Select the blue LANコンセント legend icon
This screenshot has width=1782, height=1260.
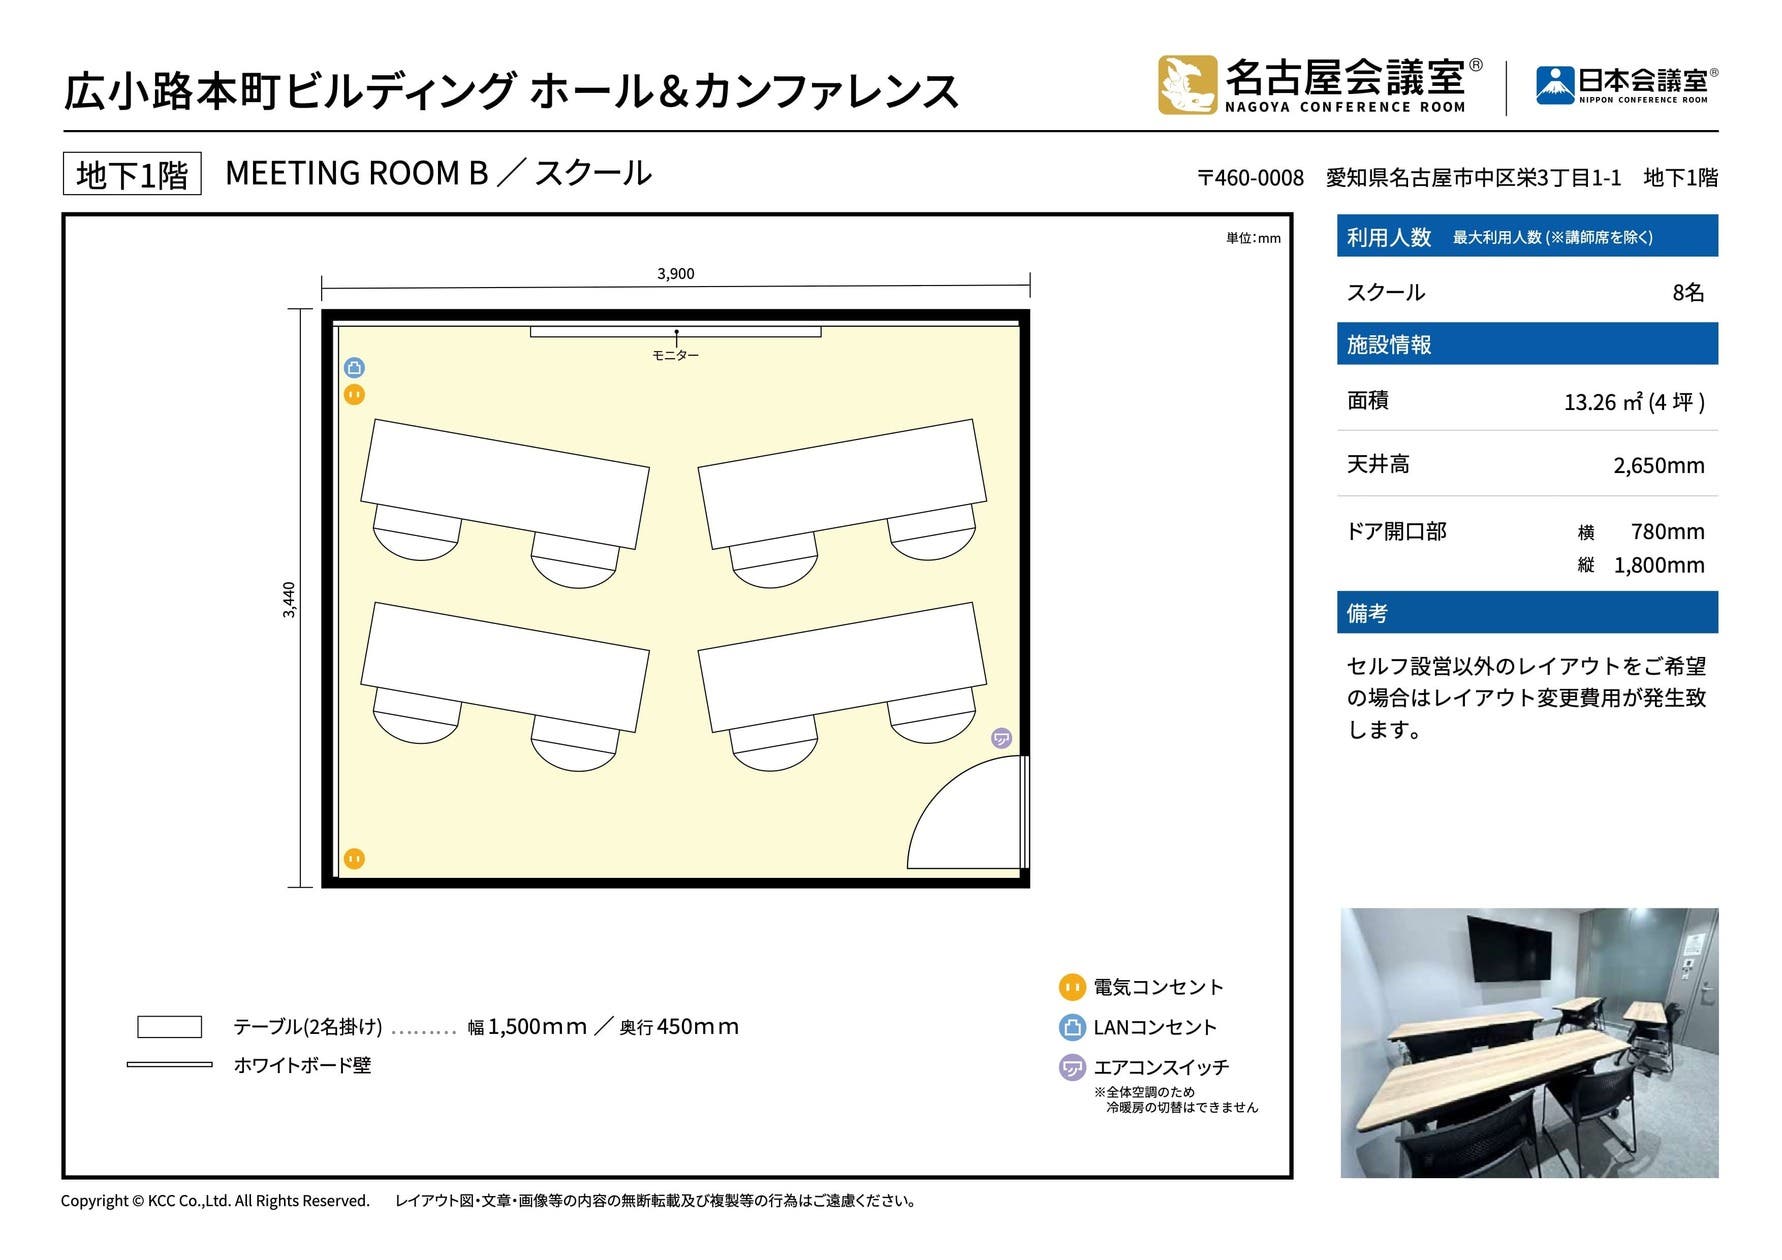point(1073,1027)
